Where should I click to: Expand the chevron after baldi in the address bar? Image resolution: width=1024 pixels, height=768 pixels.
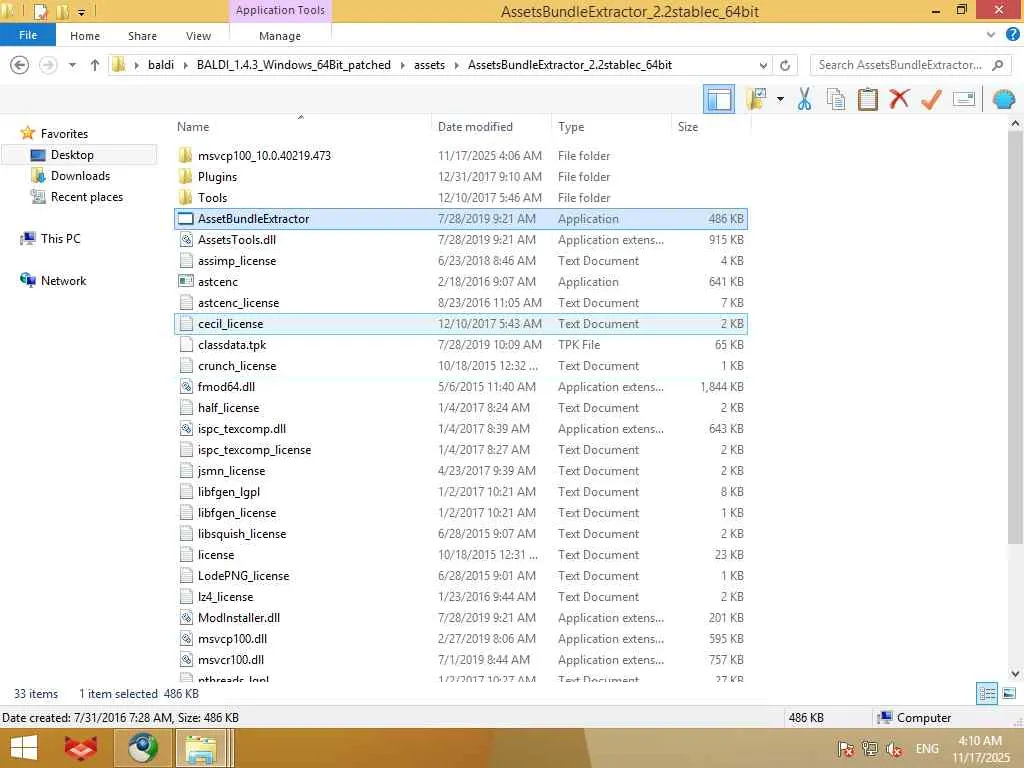click(185, 65)
